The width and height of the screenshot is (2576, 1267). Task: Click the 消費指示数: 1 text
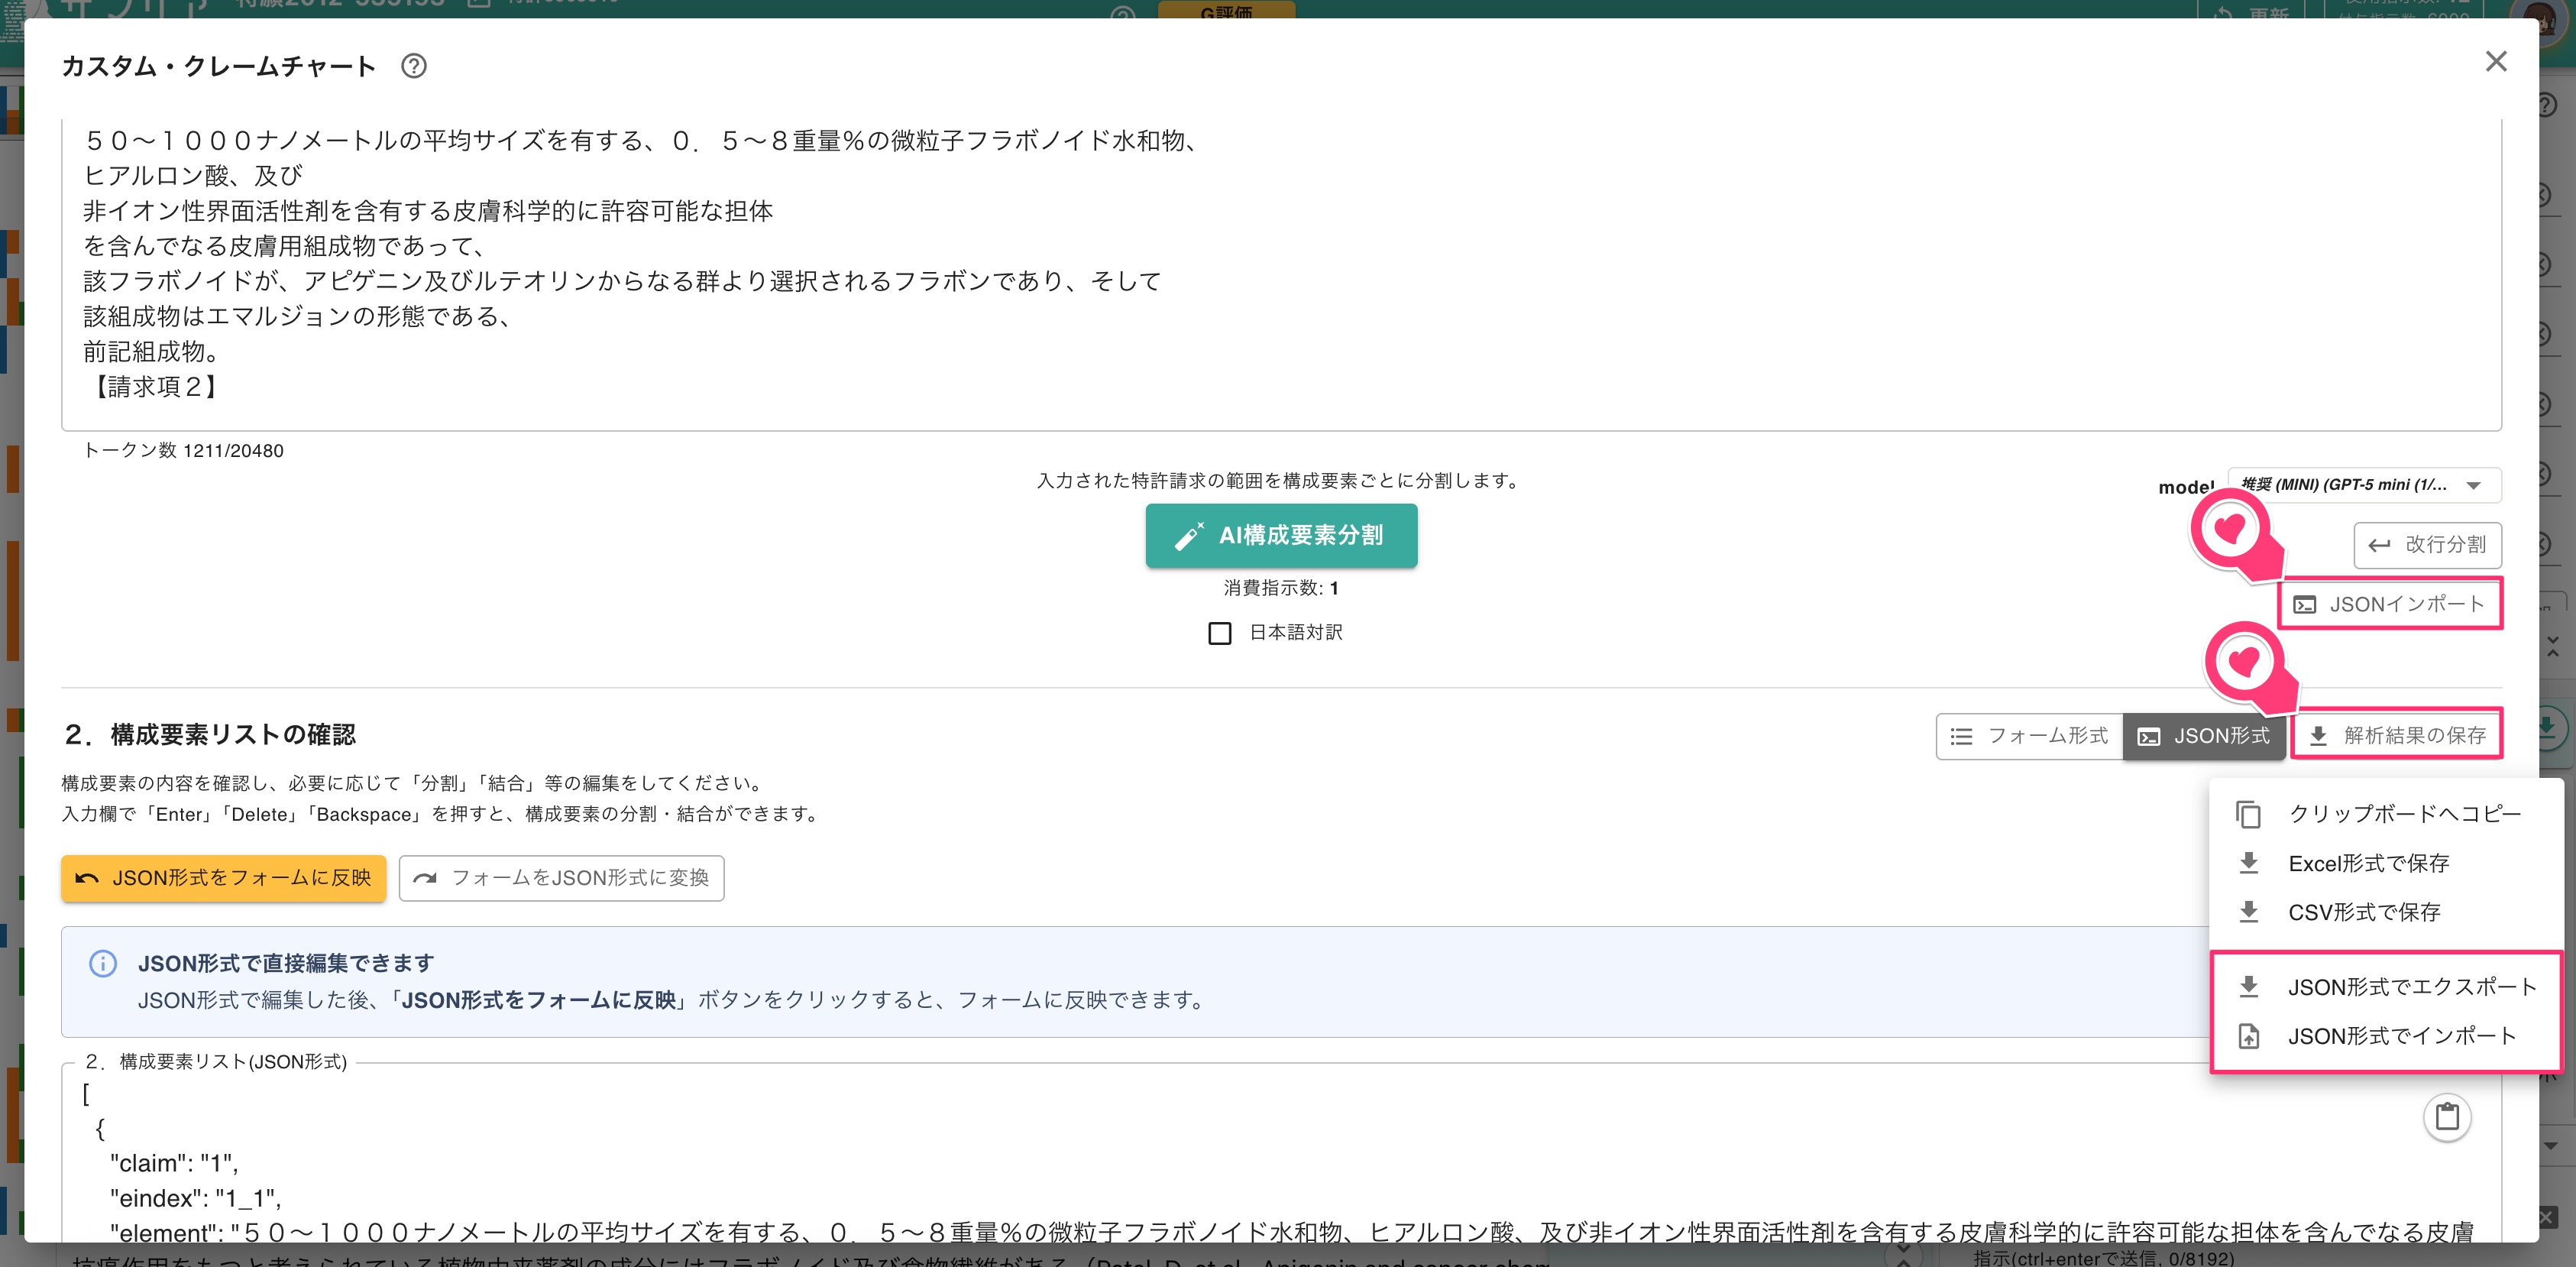(1281, 588)
